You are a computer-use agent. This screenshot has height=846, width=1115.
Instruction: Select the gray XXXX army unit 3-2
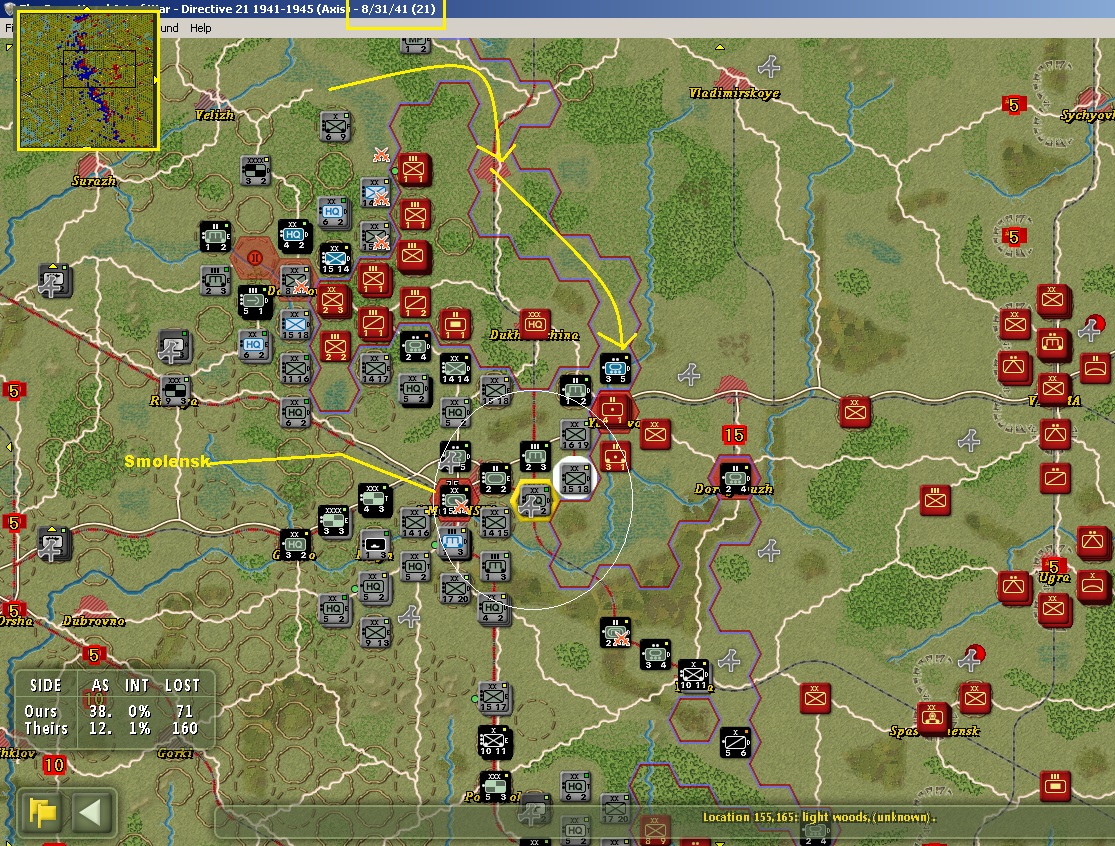255,171
